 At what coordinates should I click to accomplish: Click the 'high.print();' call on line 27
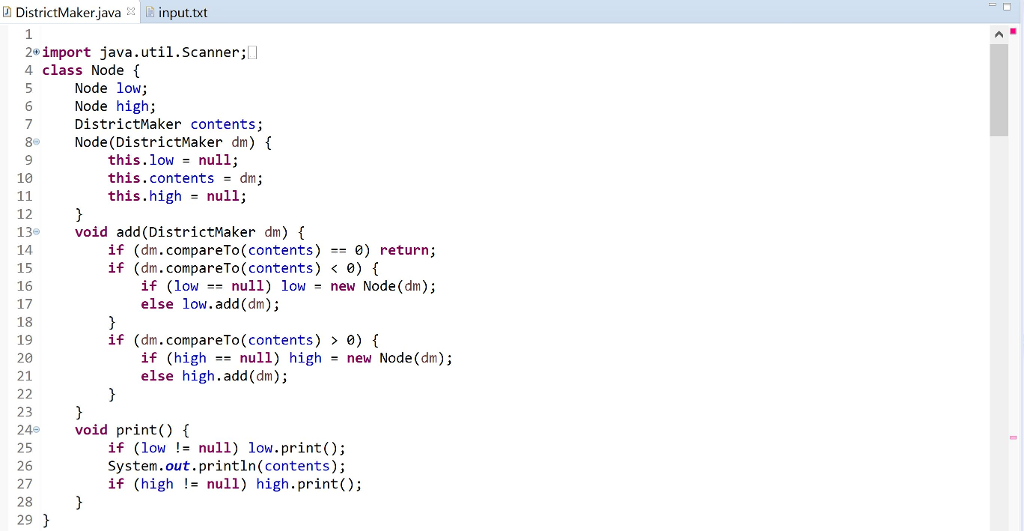point(309,484)
